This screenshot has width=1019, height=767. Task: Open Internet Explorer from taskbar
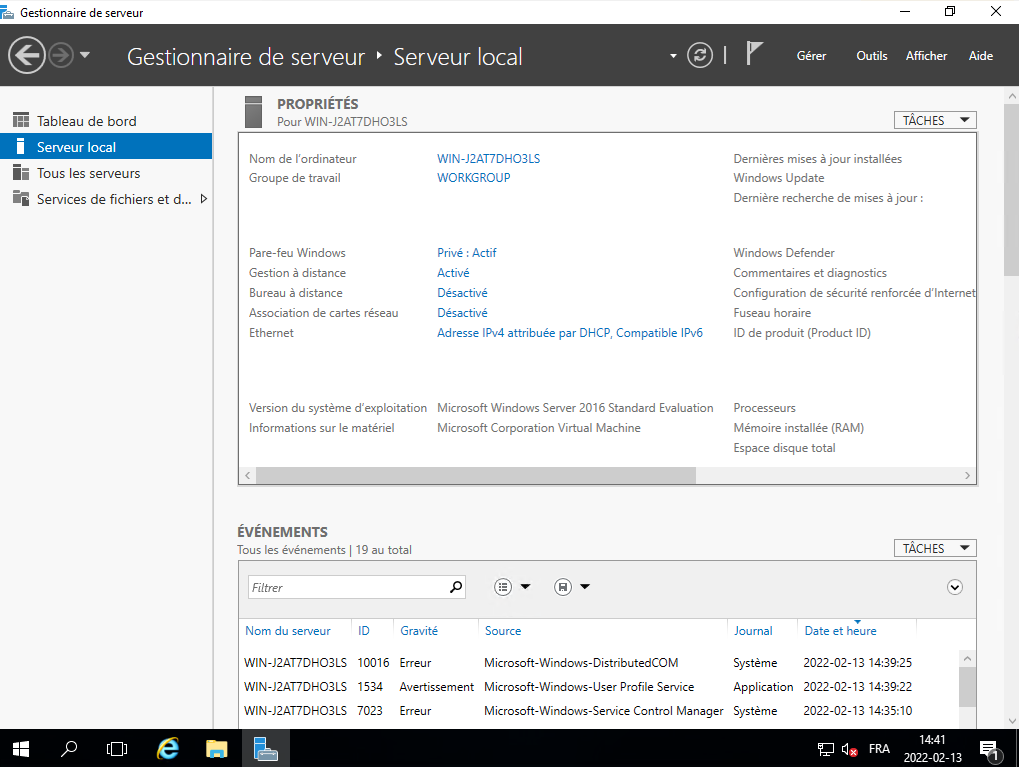tap(169, 748)
